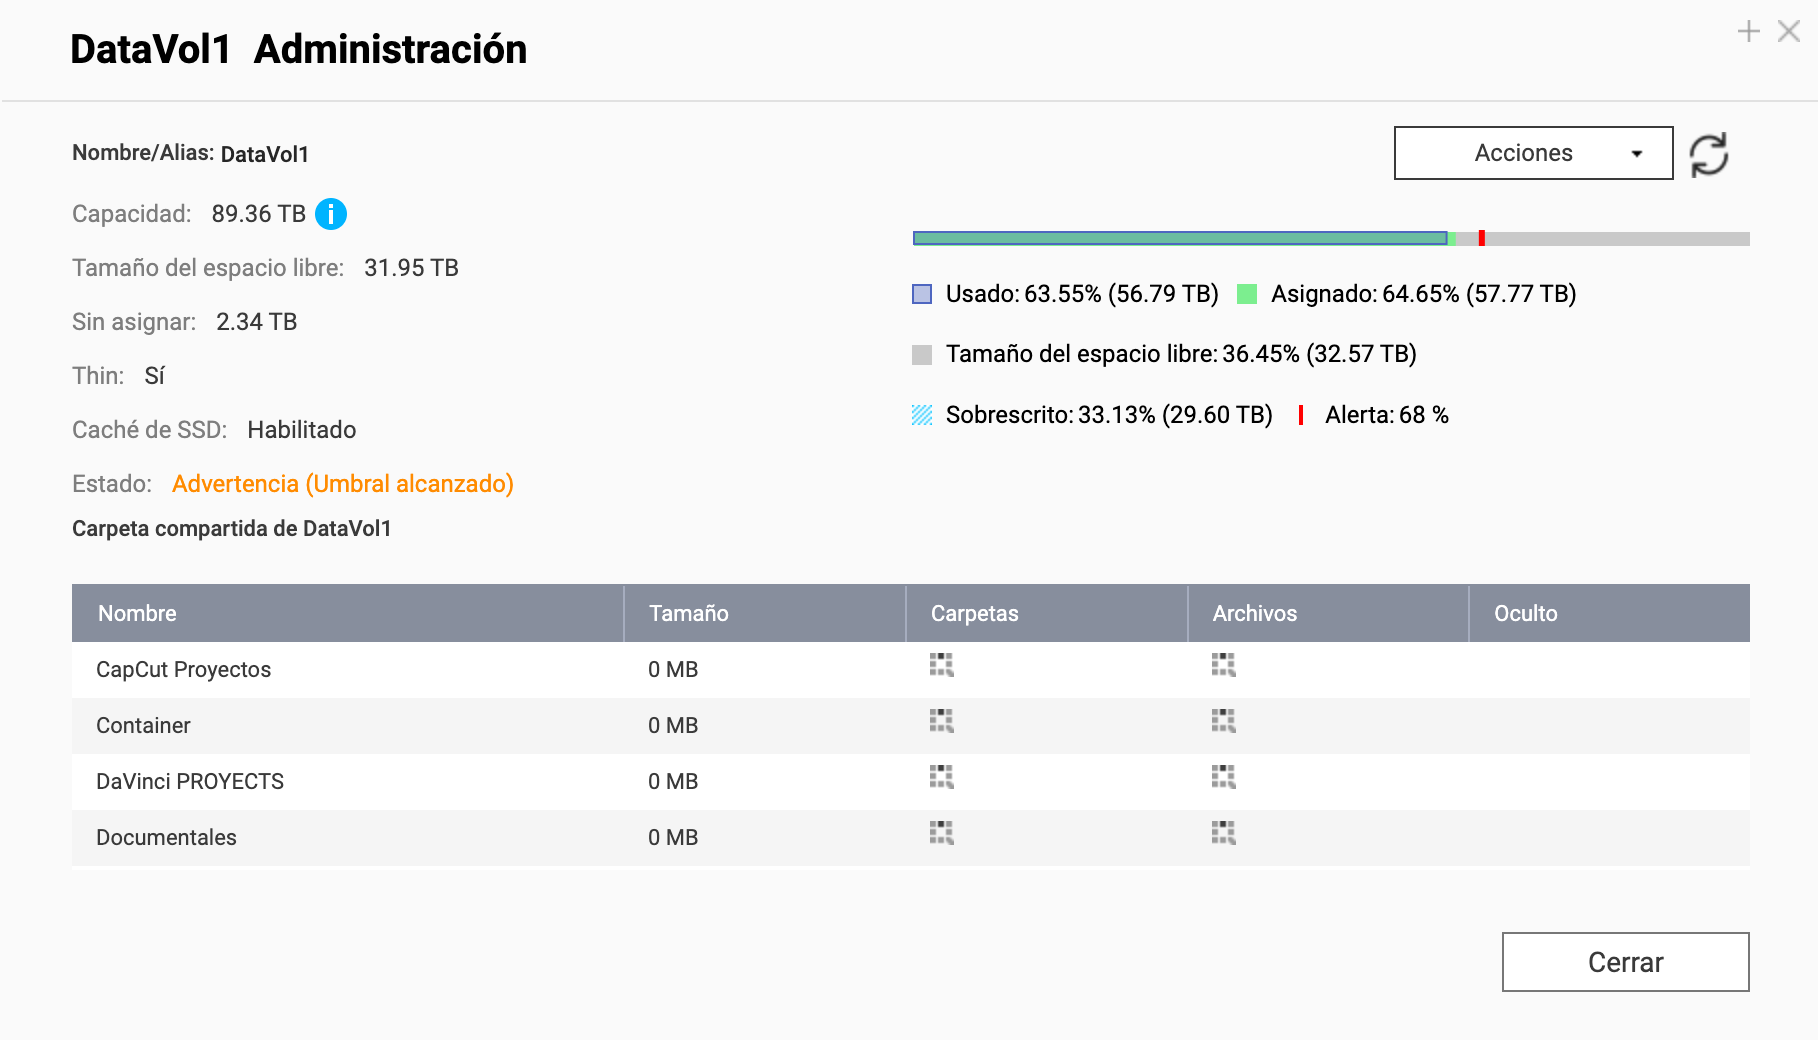Sort table by Tamaño column header

(x=688, y=613)
